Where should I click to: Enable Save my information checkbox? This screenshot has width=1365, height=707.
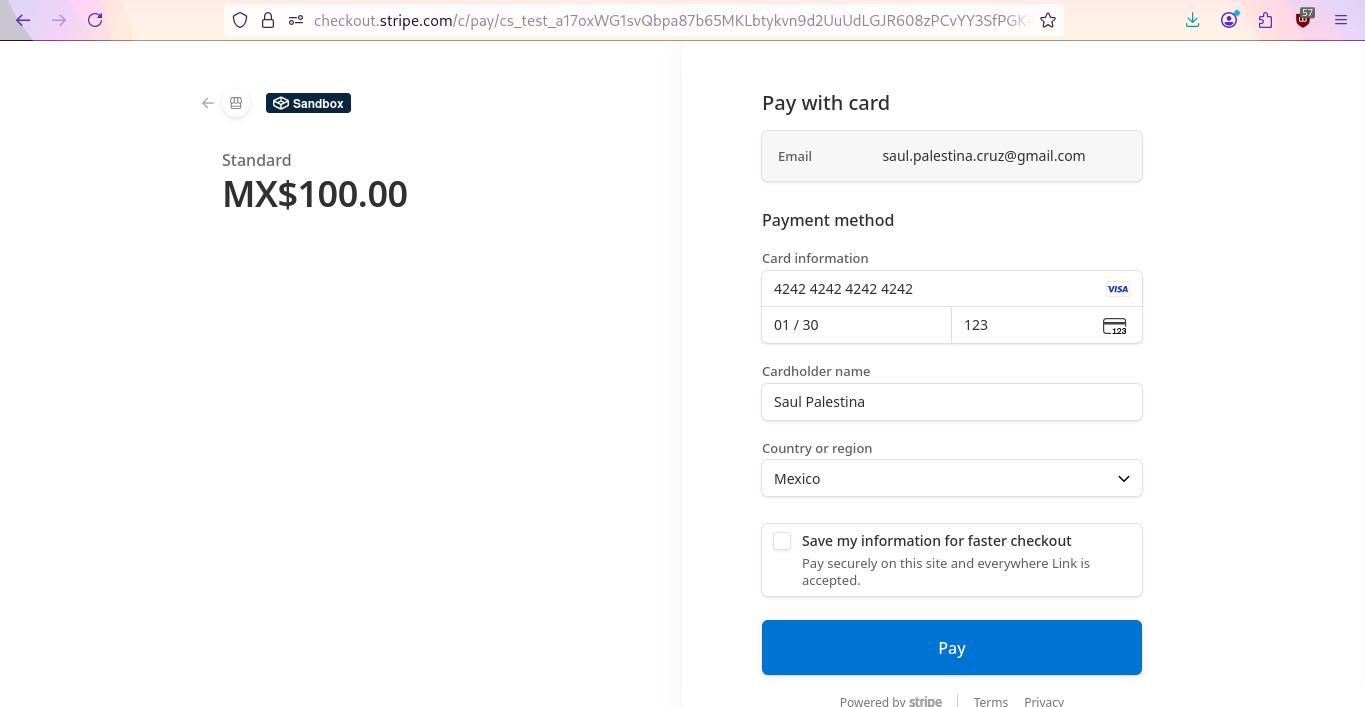pos(782,541)
